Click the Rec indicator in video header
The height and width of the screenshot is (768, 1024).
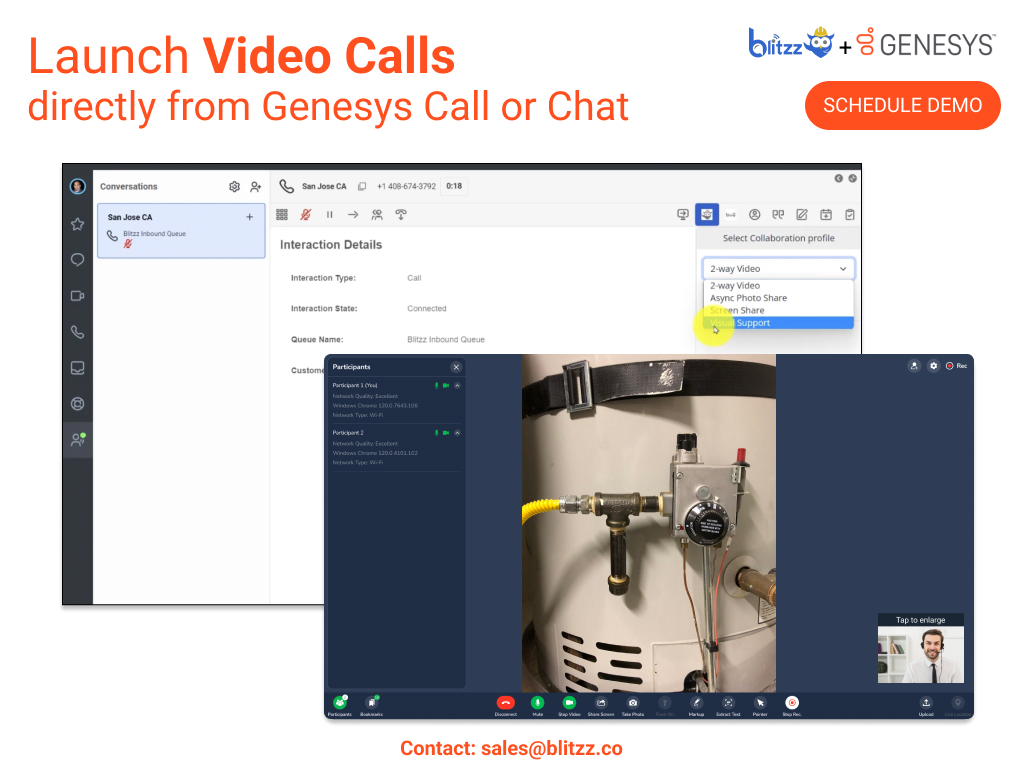pyautogui.click(x=956, y=366)
